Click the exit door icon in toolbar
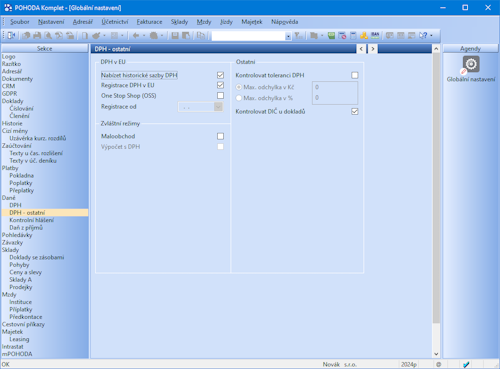Image resolution: width=500 pixels, height=369 pixels. coord(12,35)
